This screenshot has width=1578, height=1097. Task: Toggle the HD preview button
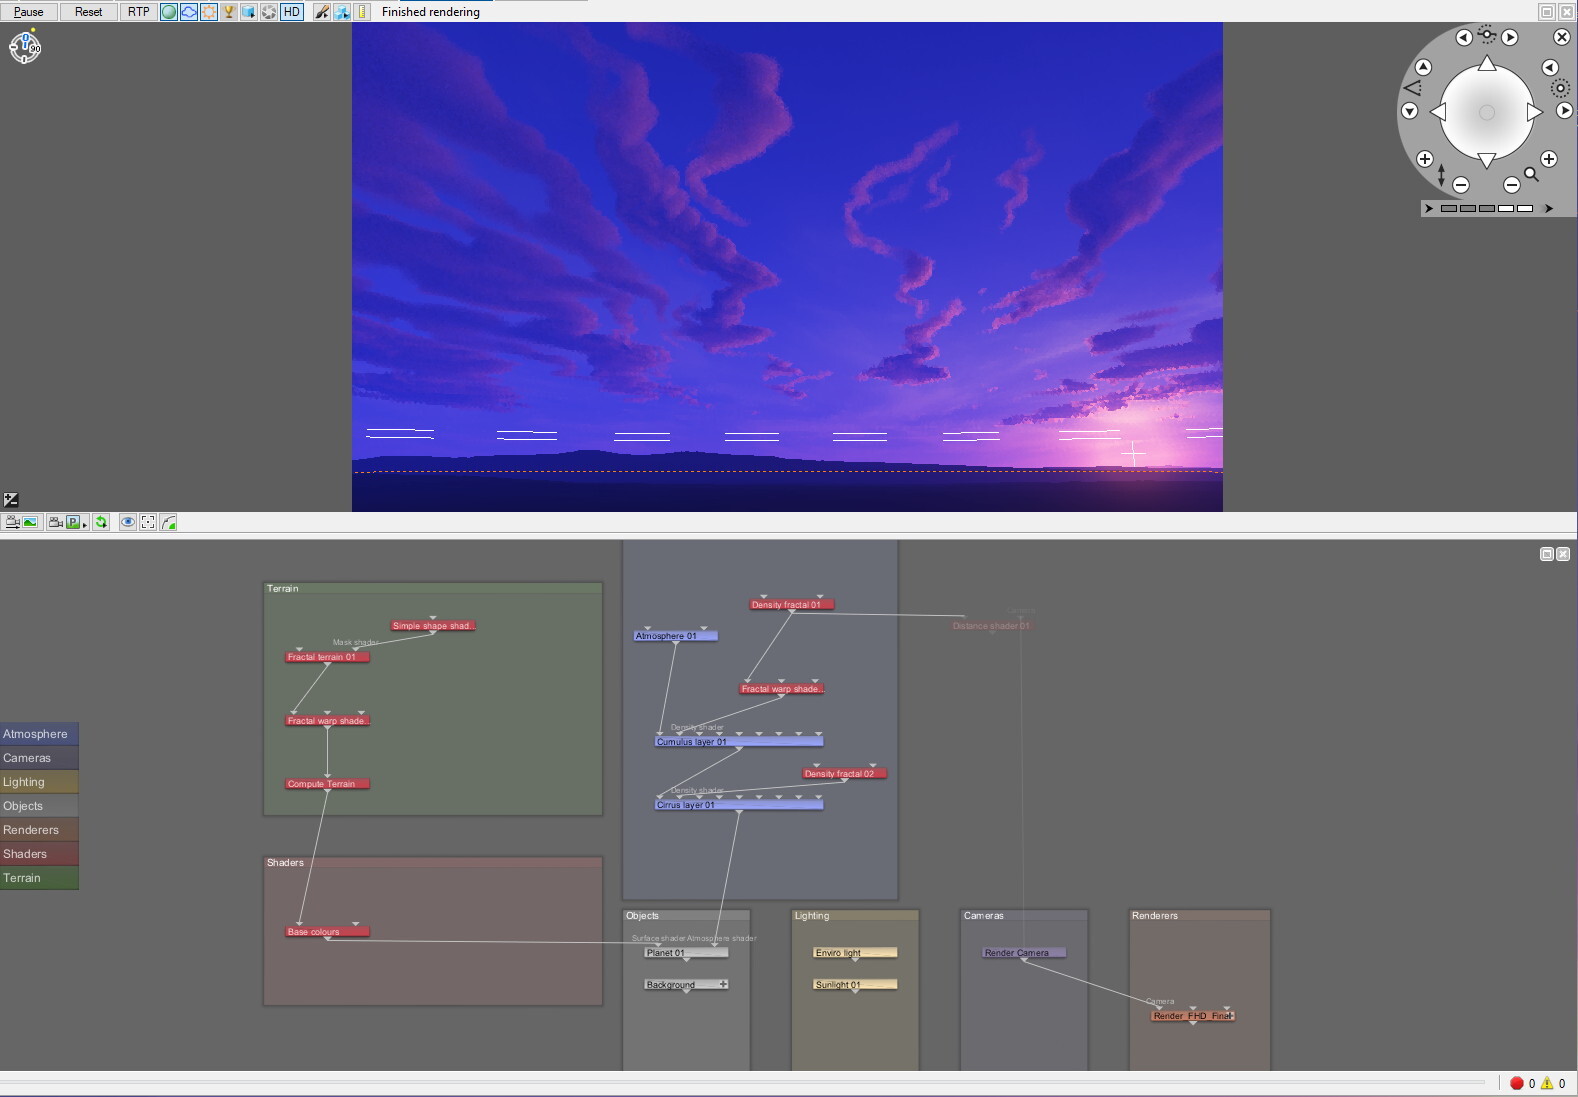pyautogui.click(x=291, y=12)
